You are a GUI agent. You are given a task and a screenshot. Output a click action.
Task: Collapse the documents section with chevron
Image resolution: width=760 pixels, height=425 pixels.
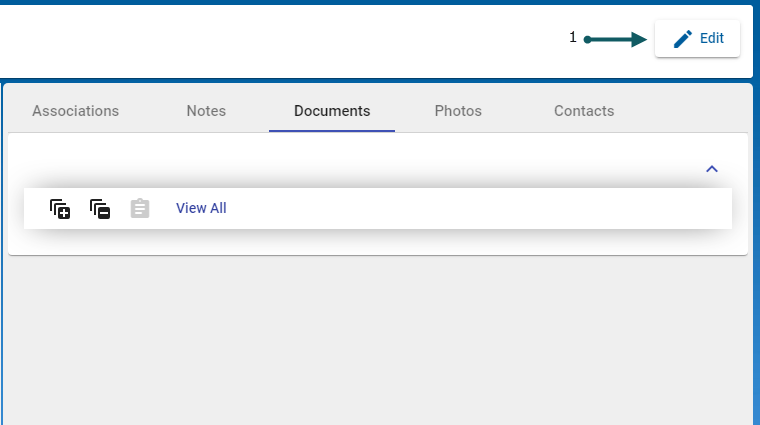[712, 169]
